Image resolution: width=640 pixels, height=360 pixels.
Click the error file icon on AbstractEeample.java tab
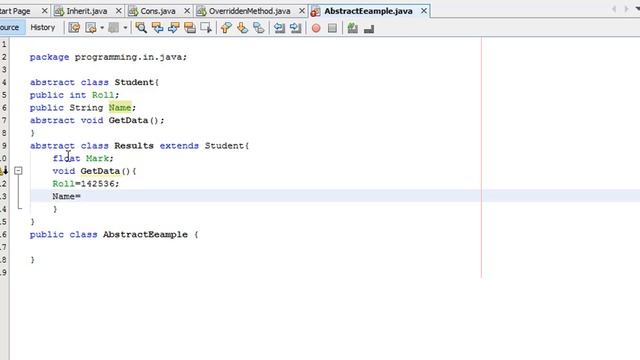[x=316, y=11]
